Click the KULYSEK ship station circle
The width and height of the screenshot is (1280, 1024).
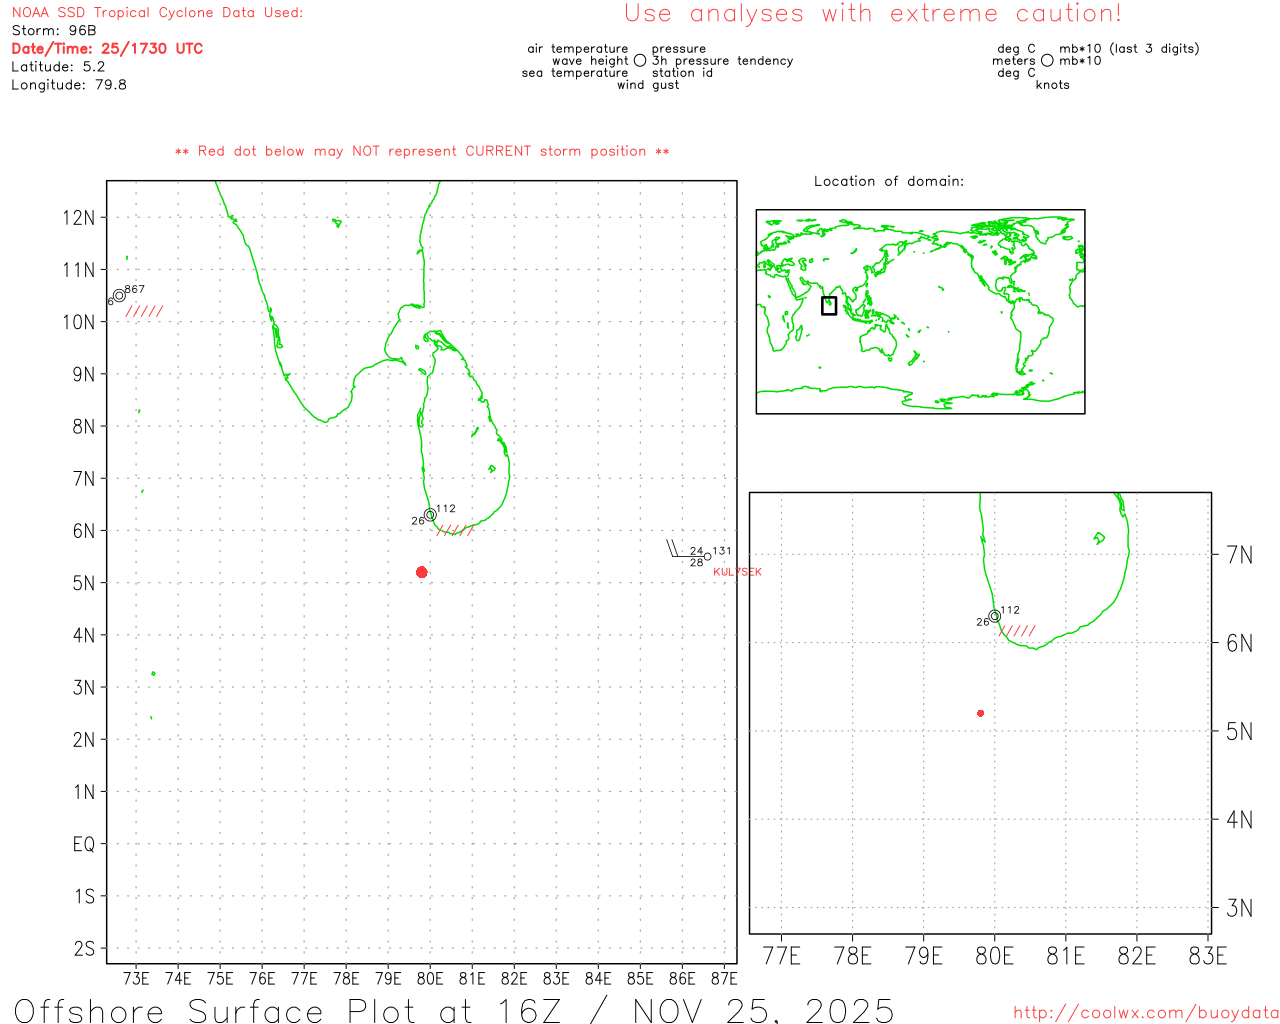[x=708, y=557]
